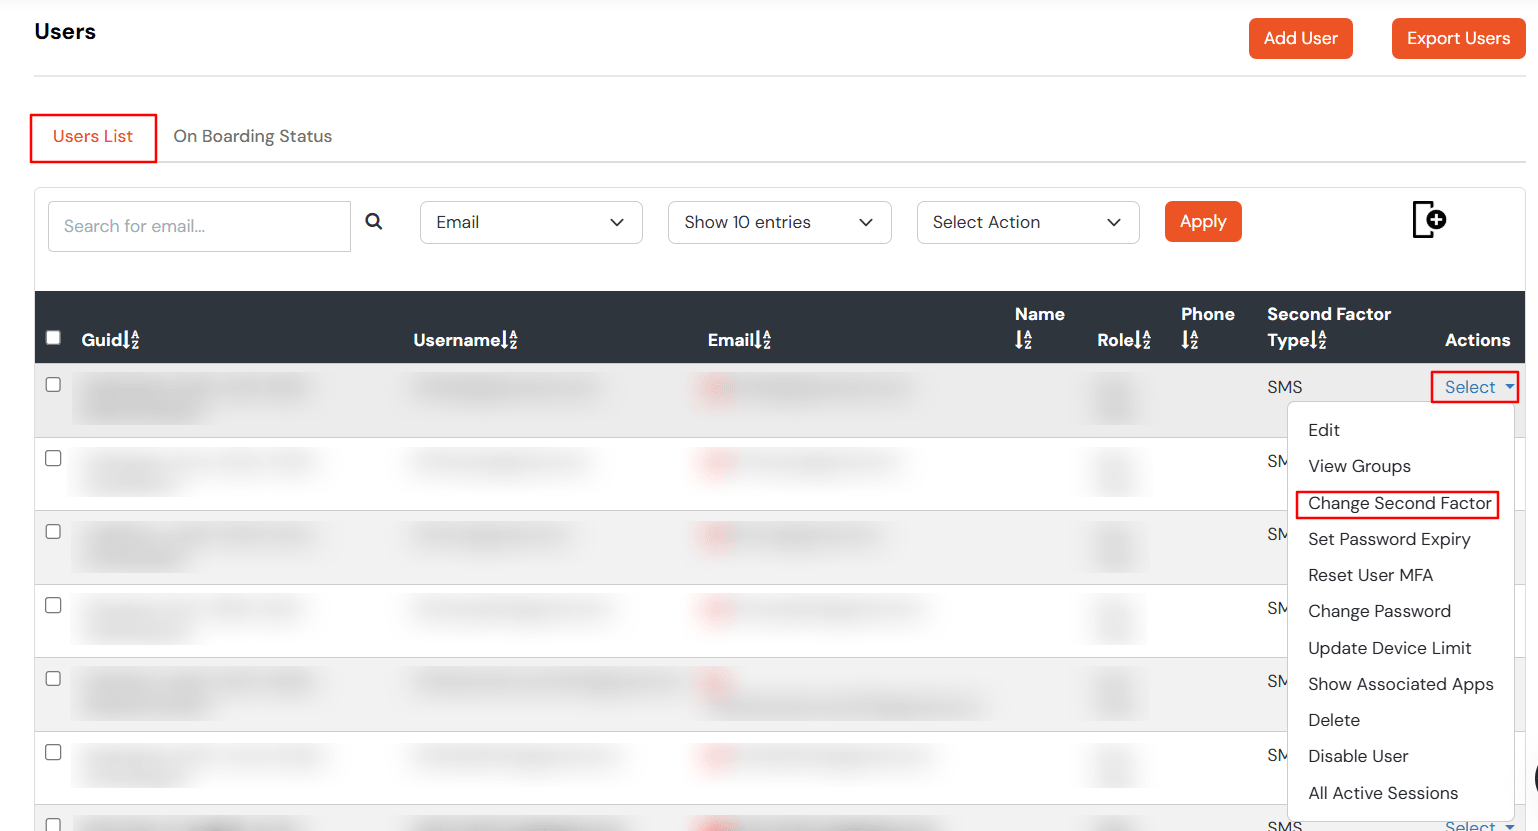Click the search magnifier icon
Viewport: 1538px width, 831px height.
(x=374, y=222)
